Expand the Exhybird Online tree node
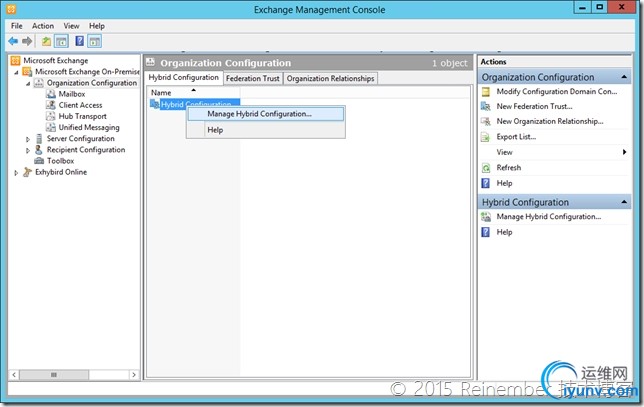The width and height of the screenshot is (644, 407). (16, 173)
